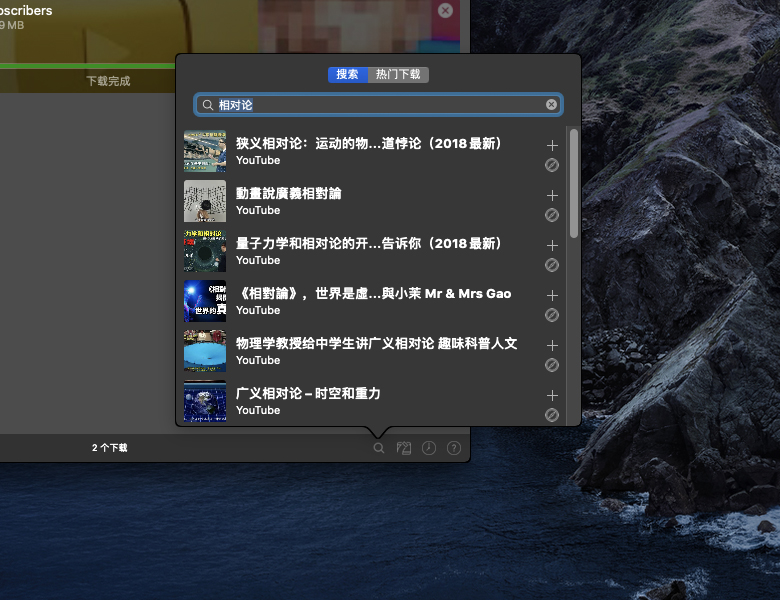Click the help question mark icon
The height and width of the screenshot is (600, 780).
(454, 448)
